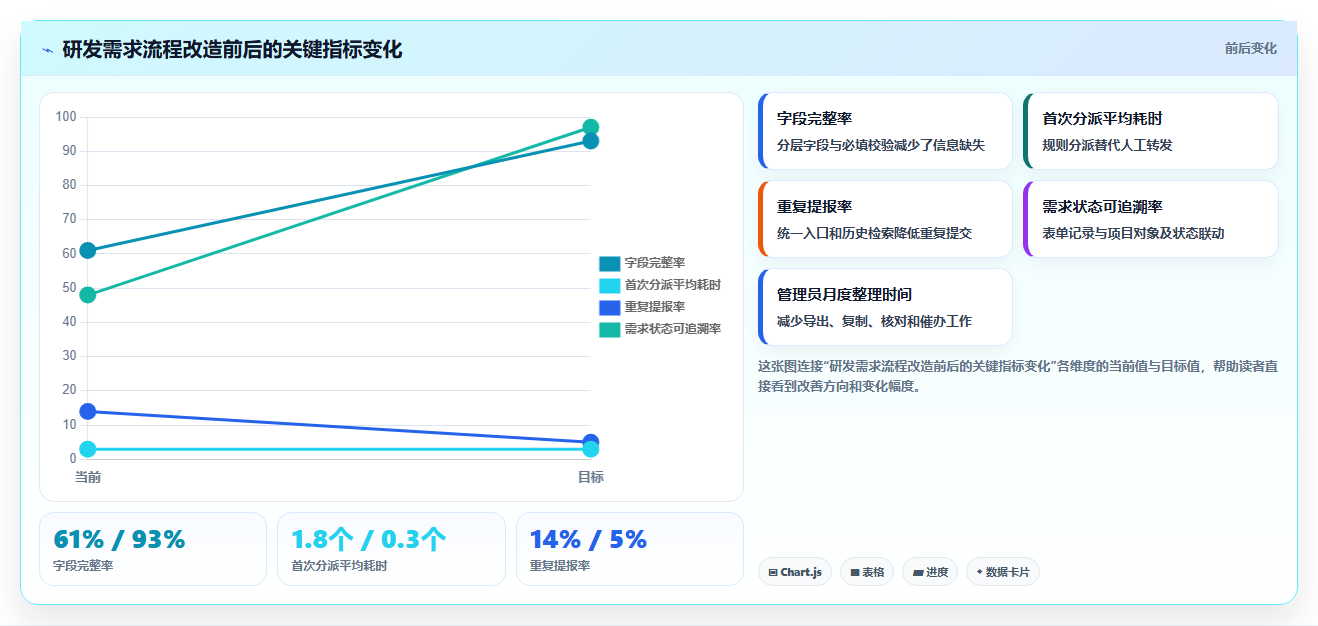This screenshot has width=1318, height=626.
Task: Click text 统一入口和历史检索降低重复提交
Action: 874,233
